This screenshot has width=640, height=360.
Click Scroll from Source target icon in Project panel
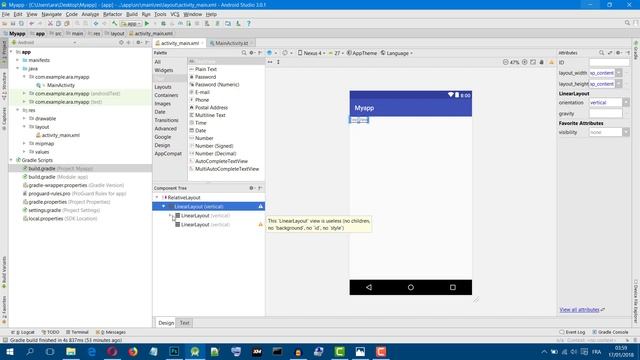[x=121, y=42]
